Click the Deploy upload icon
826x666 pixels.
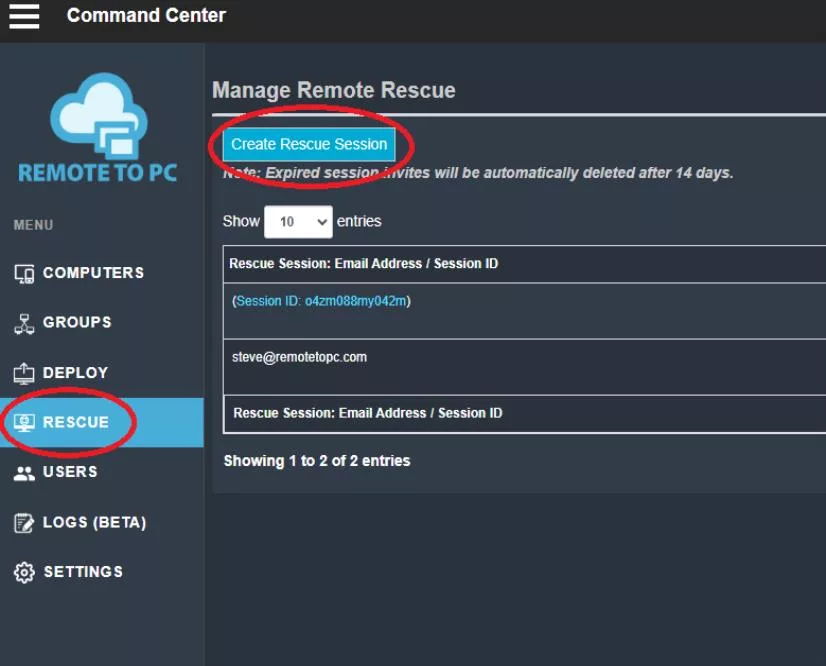pos(24,373)
